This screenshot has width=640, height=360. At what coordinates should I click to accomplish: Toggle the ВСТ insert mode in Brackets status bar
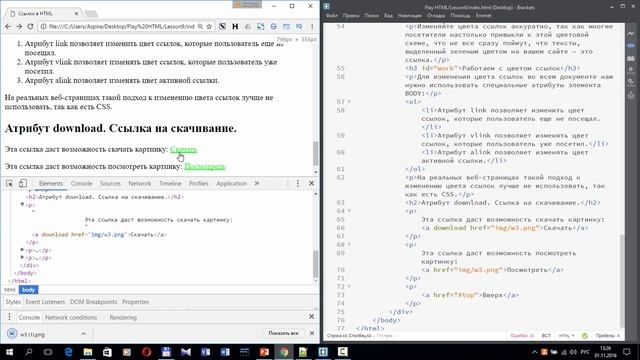pos(546,336)
